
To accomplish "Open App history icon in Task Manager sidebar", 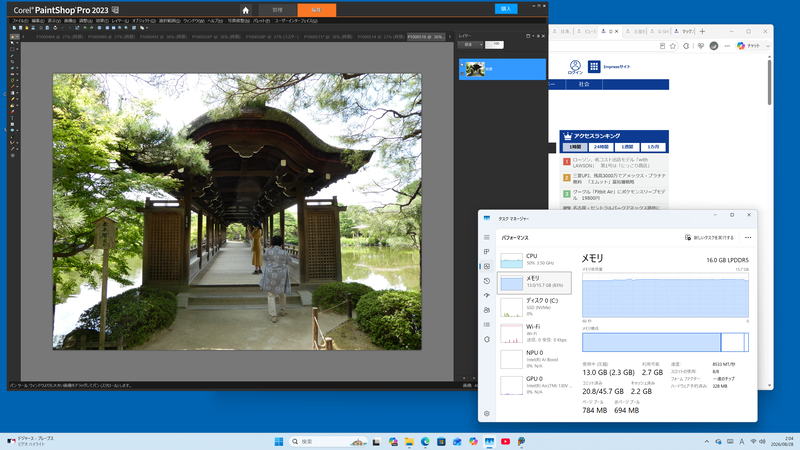I will (x=487, y=281).
